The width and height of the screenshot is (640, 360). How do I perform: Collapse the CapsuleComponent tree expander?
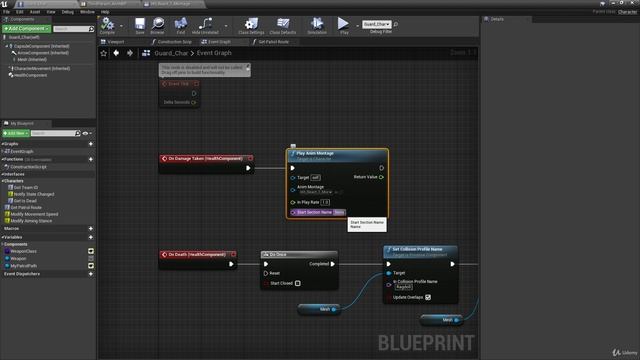pos(7,46)
